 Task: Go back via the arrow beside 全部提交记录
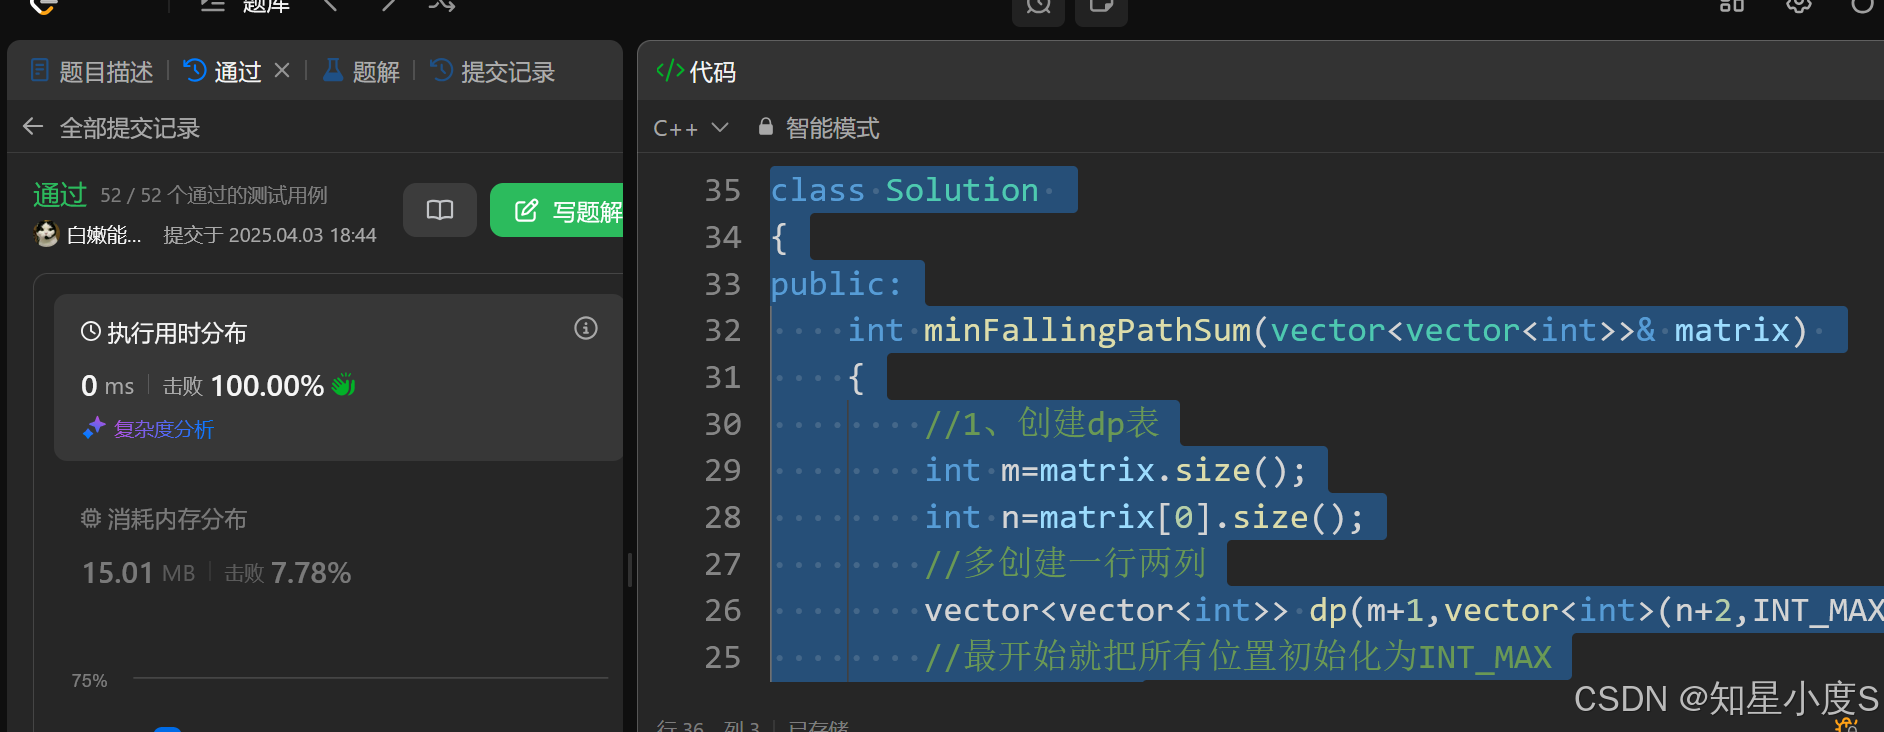pos(33,127)
